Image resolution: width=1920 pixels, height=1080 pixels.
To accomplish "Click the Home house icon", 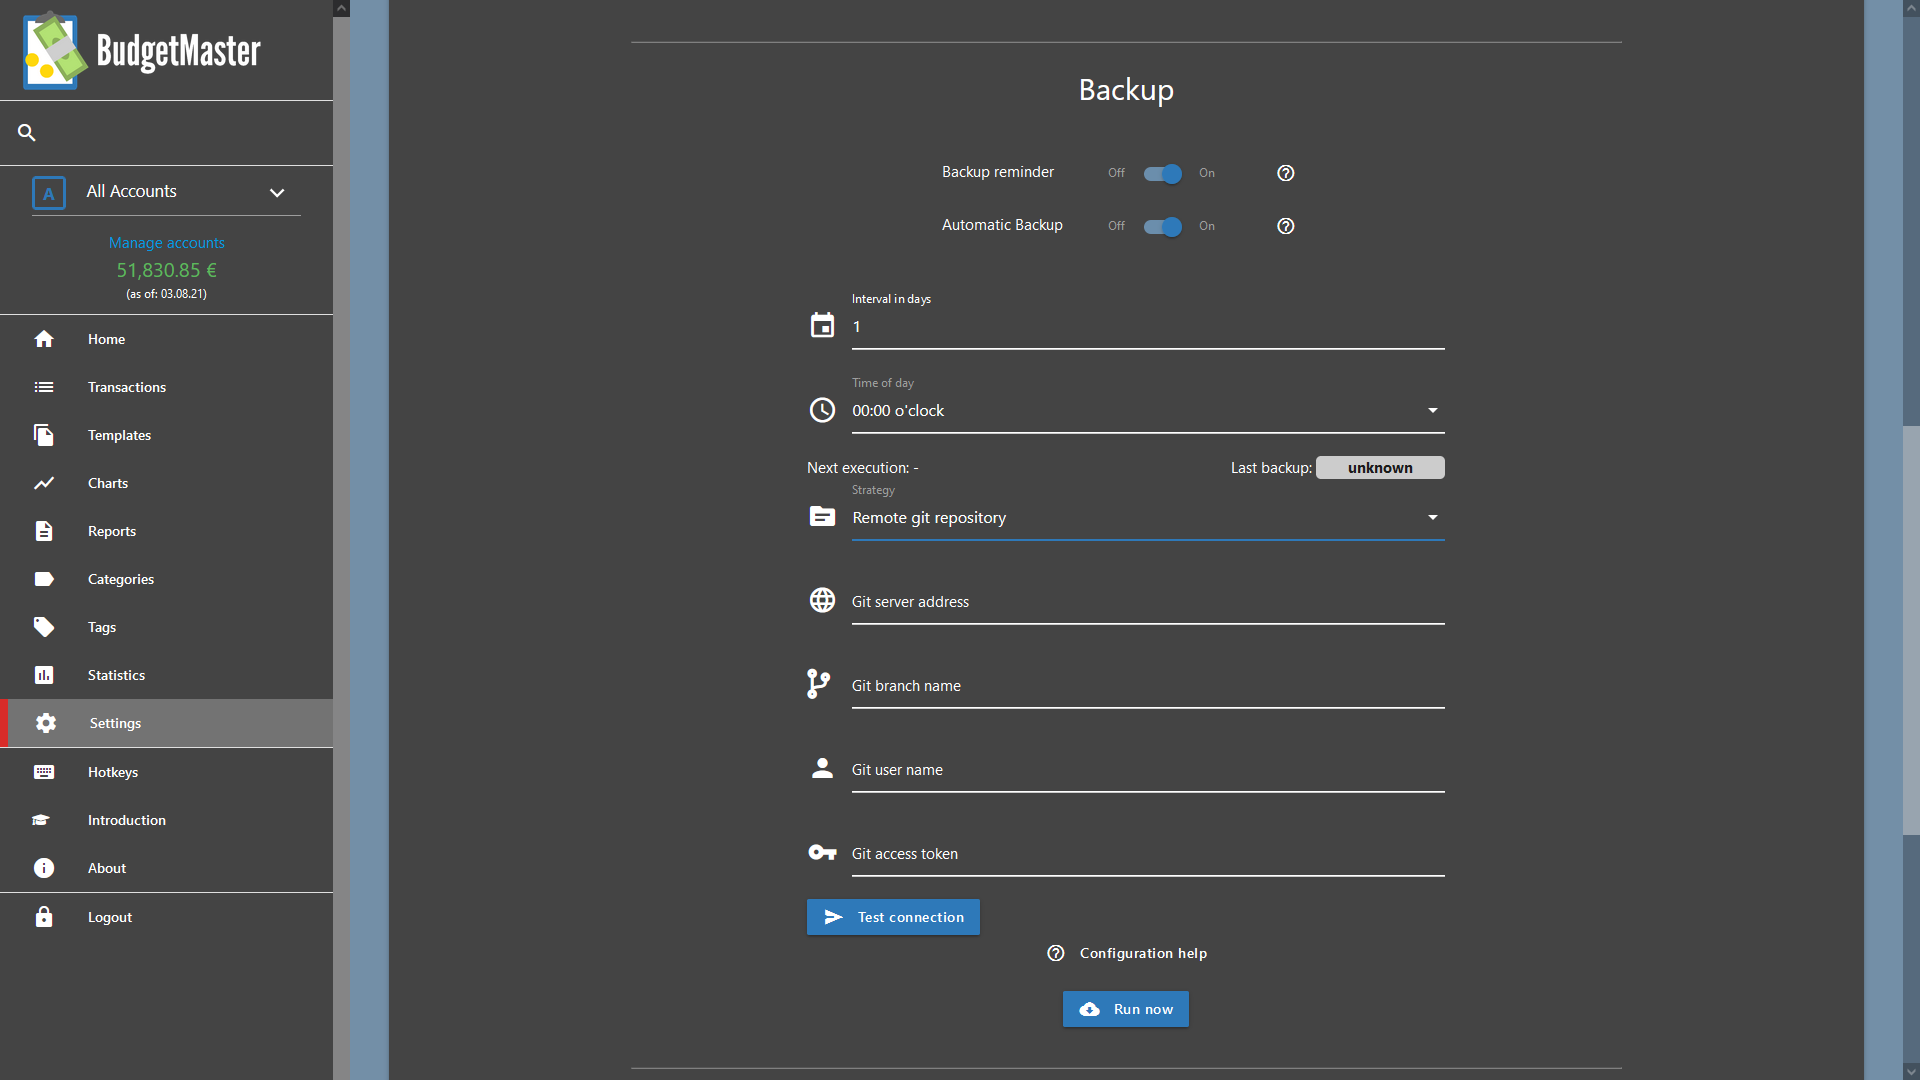I will (44, 339).
